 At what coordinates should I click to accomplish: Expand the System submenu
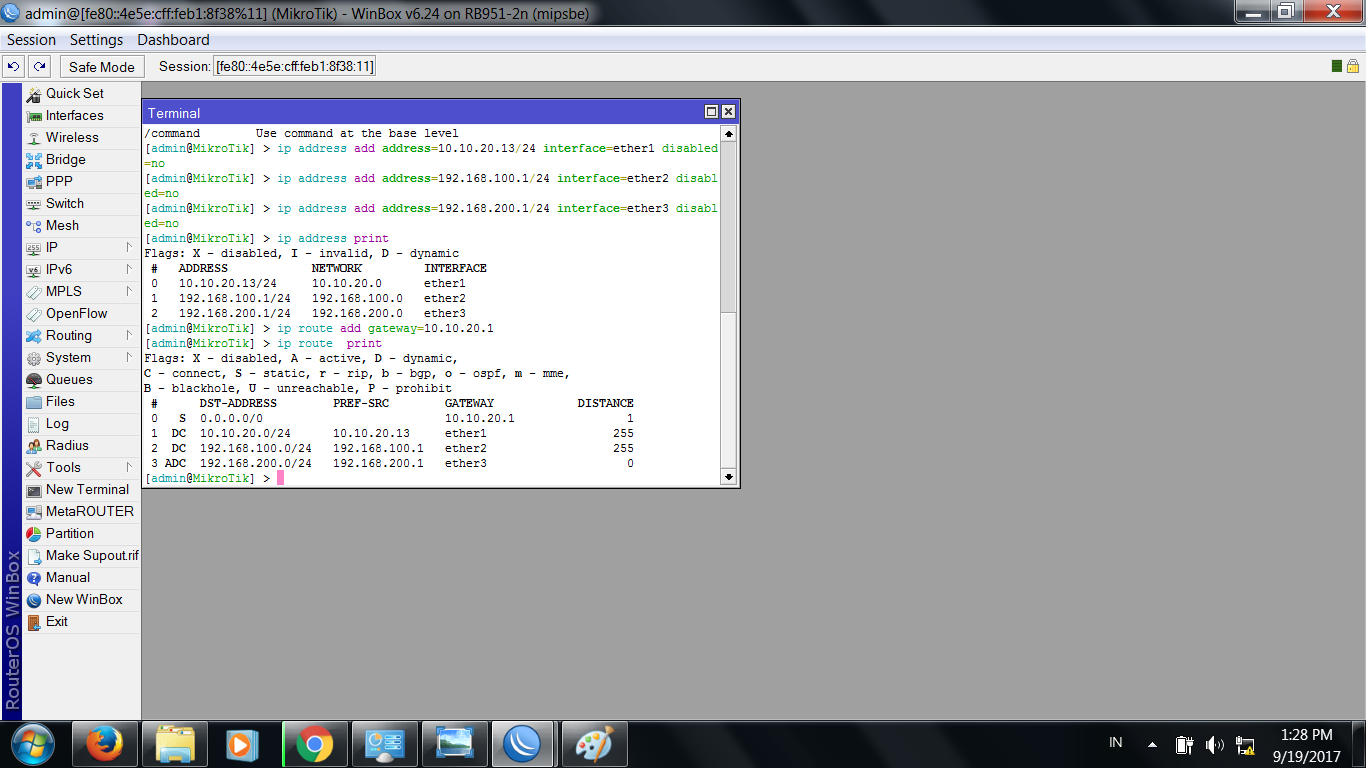[129, 357]
